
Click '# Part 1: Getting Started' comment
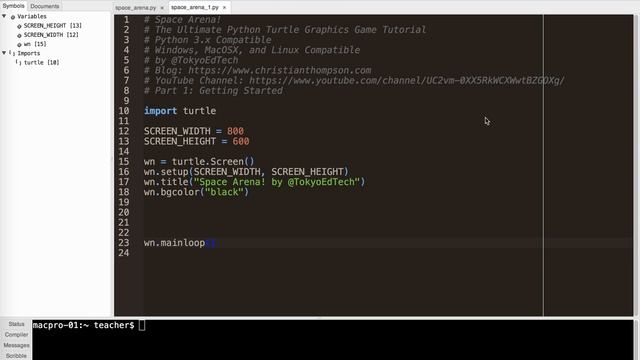point(213,91)
